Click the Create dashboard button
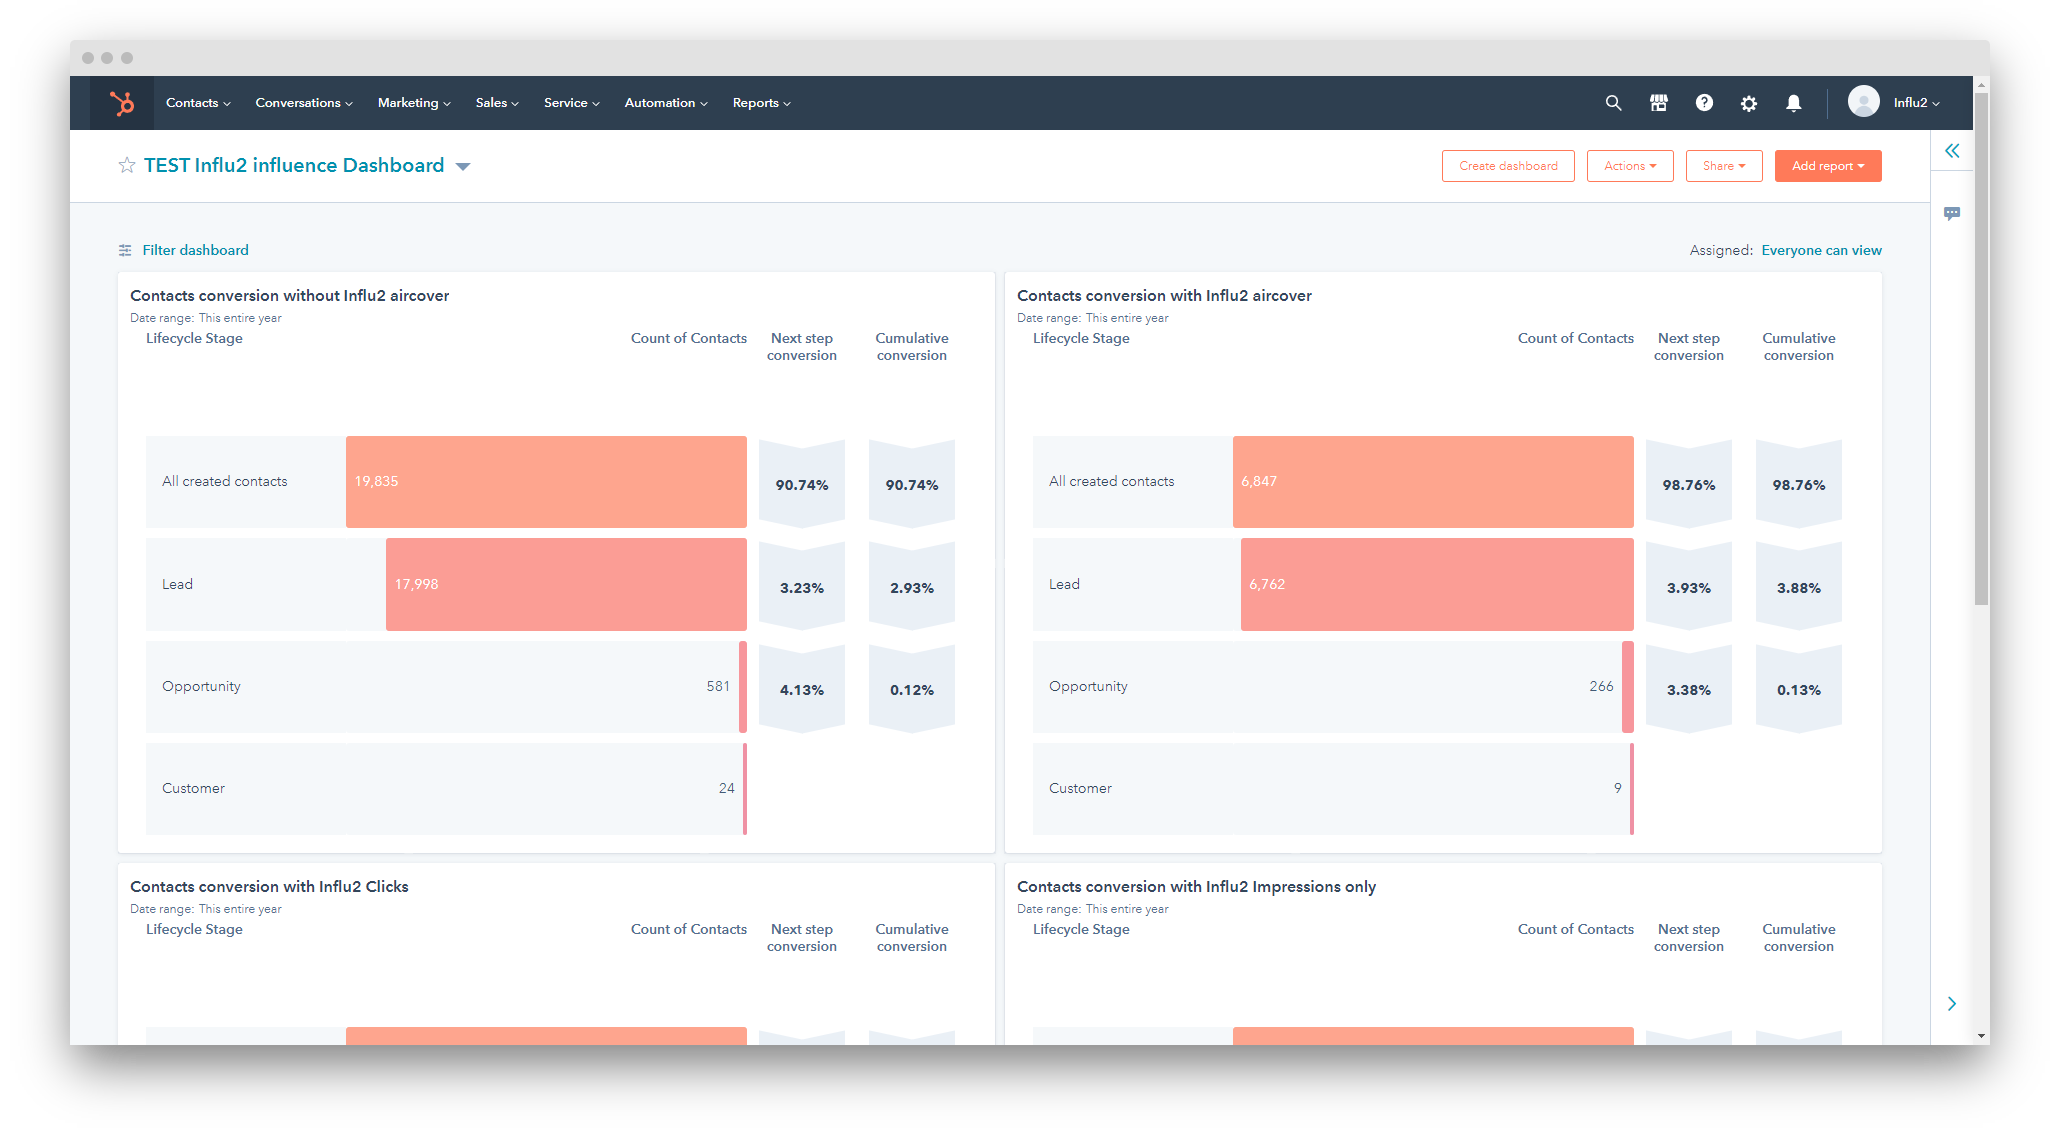The image size is (2060, 1145). pos(1507,165)
